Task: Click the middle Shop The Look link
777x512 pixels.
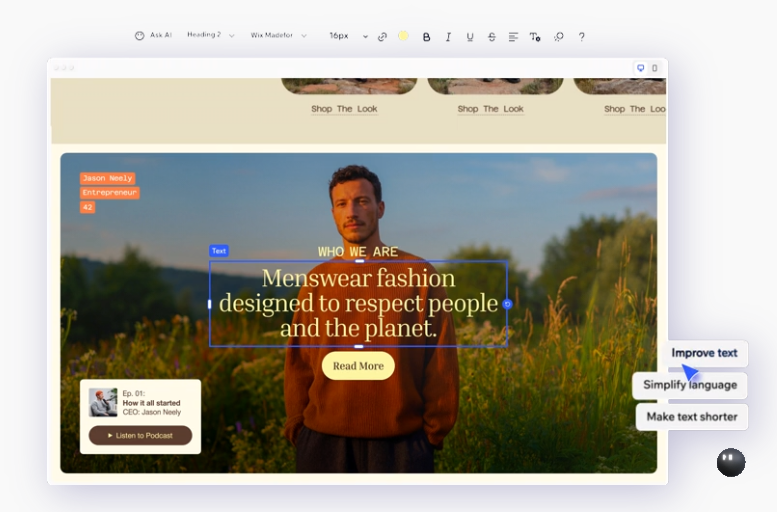Action: [x=491, y=109]
